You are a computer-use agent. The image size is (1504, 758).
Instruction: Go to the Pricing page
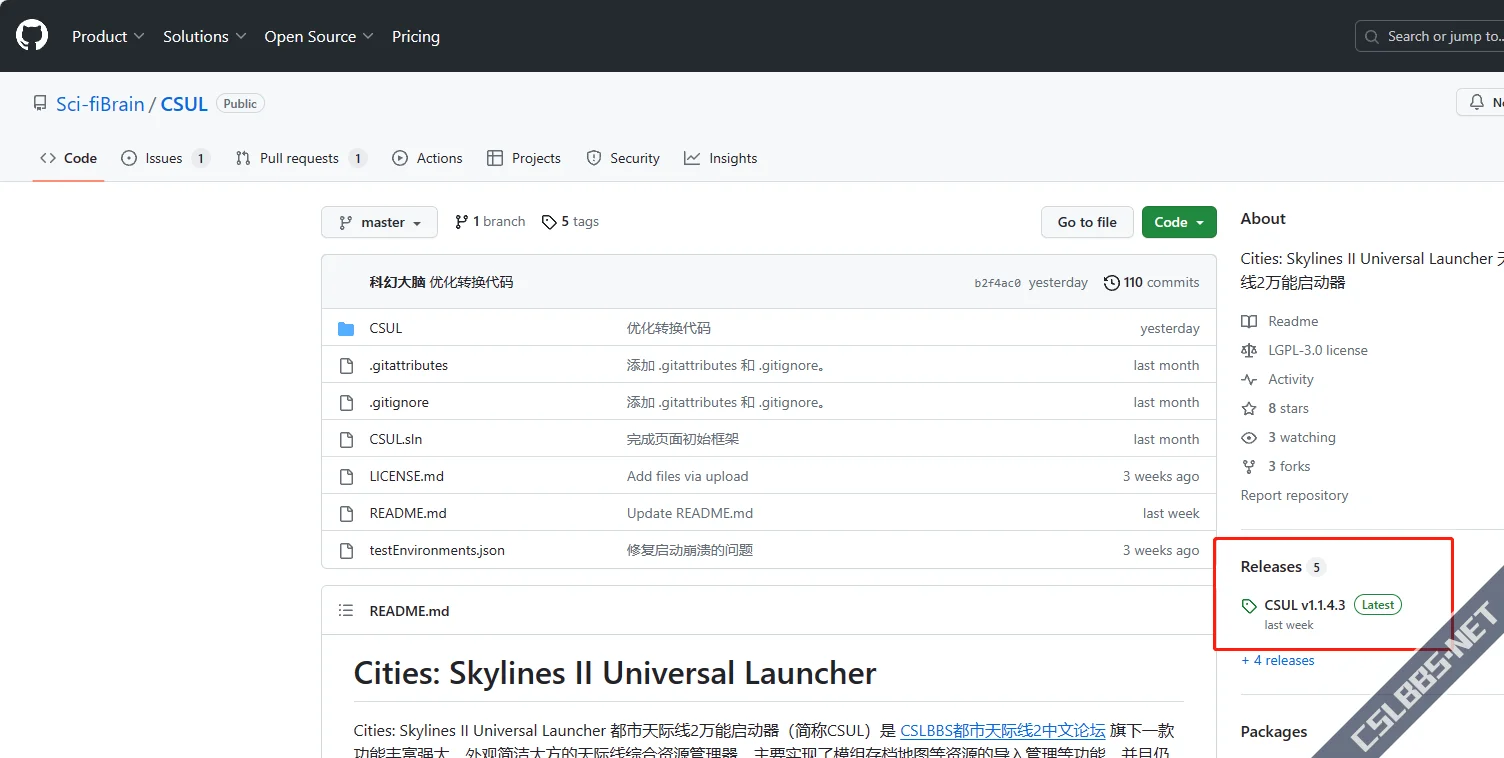point(416,36)
